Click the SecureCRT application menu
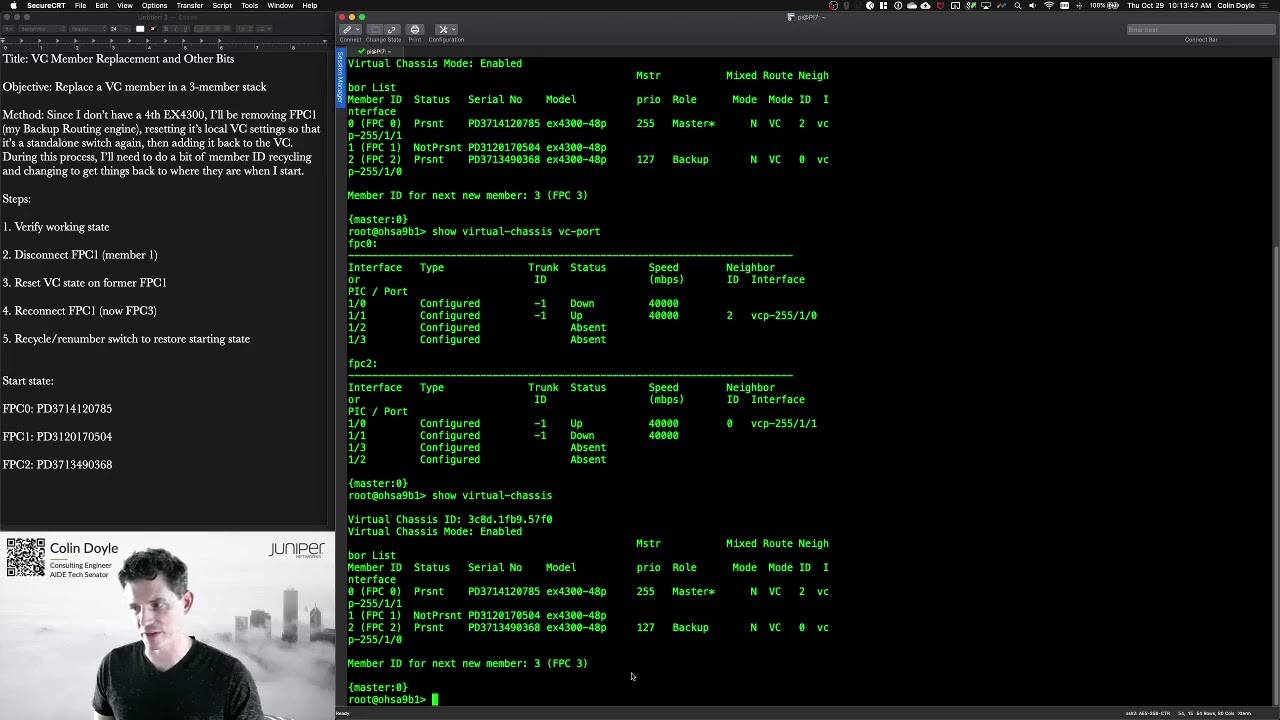The height and width of the screenshot is (720, 1280). (x=46, y=5)
